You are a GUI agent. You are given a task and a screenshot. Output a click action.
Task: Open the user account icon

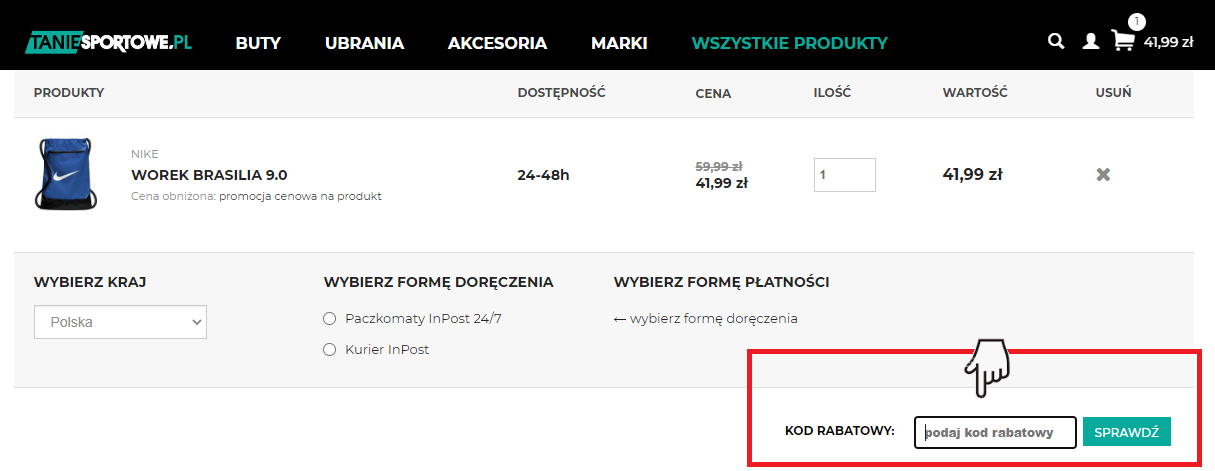[1091, 42]
